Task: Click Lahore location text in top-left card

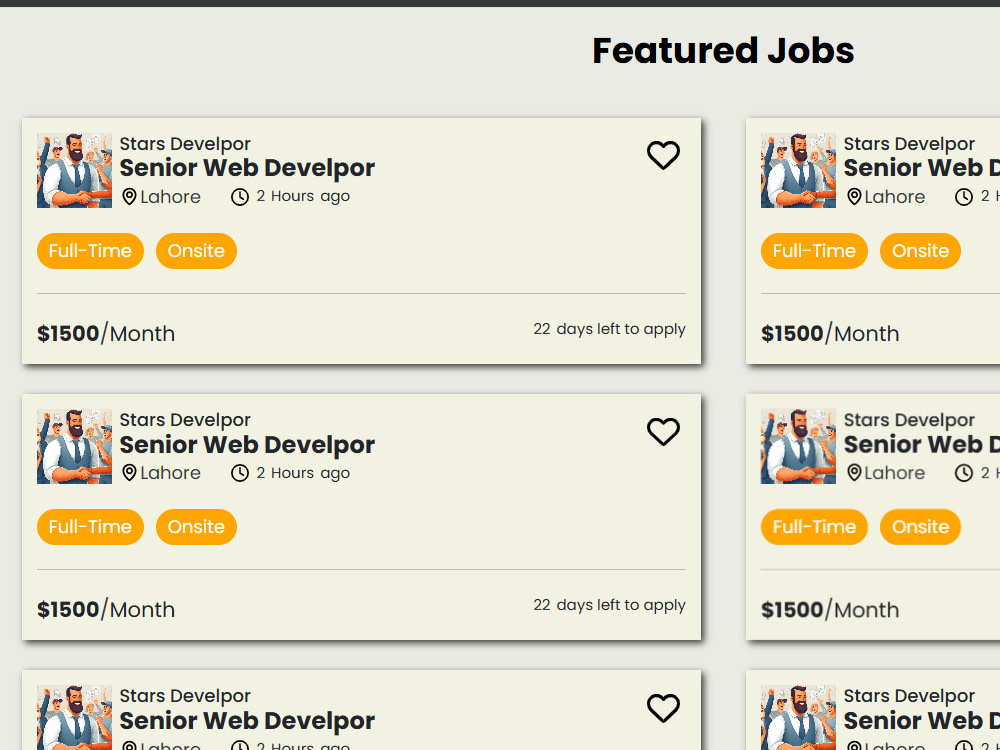Action: pyautogui.click(x=170, y=197)
